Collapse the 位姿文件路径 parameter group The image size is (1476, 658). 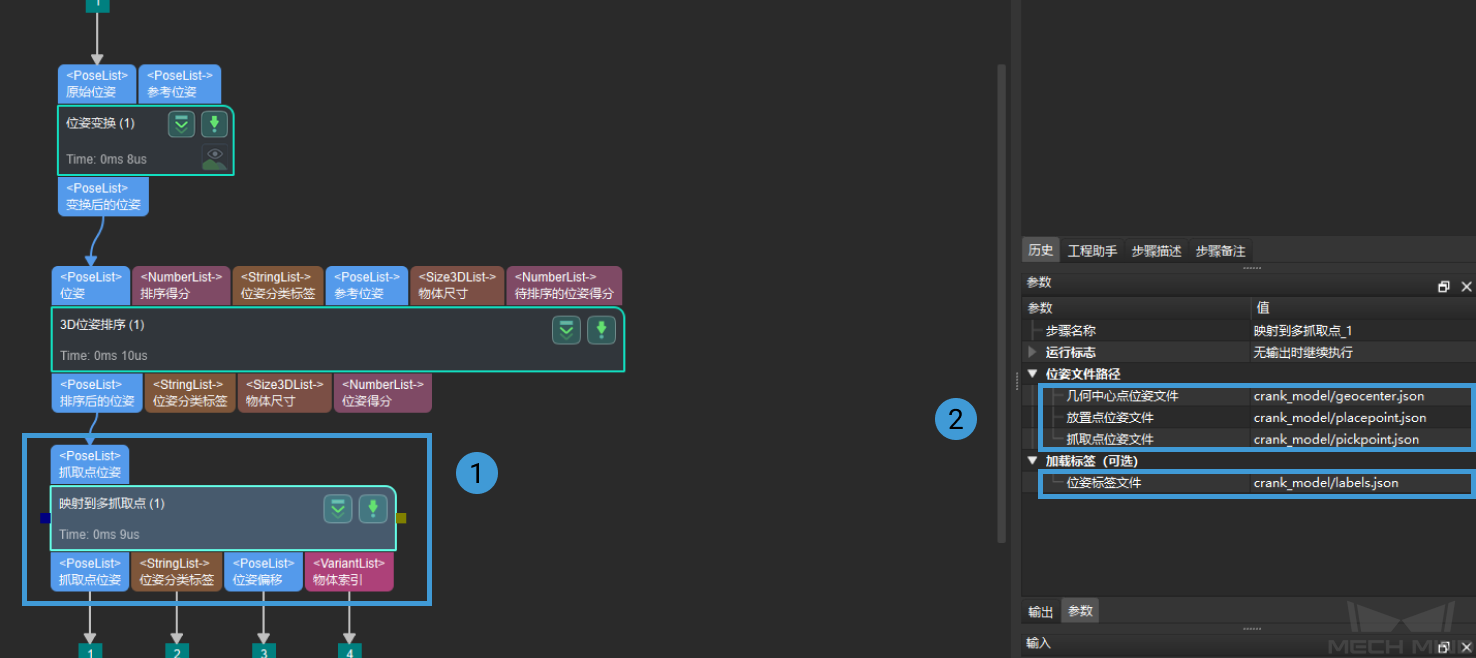1033,374
